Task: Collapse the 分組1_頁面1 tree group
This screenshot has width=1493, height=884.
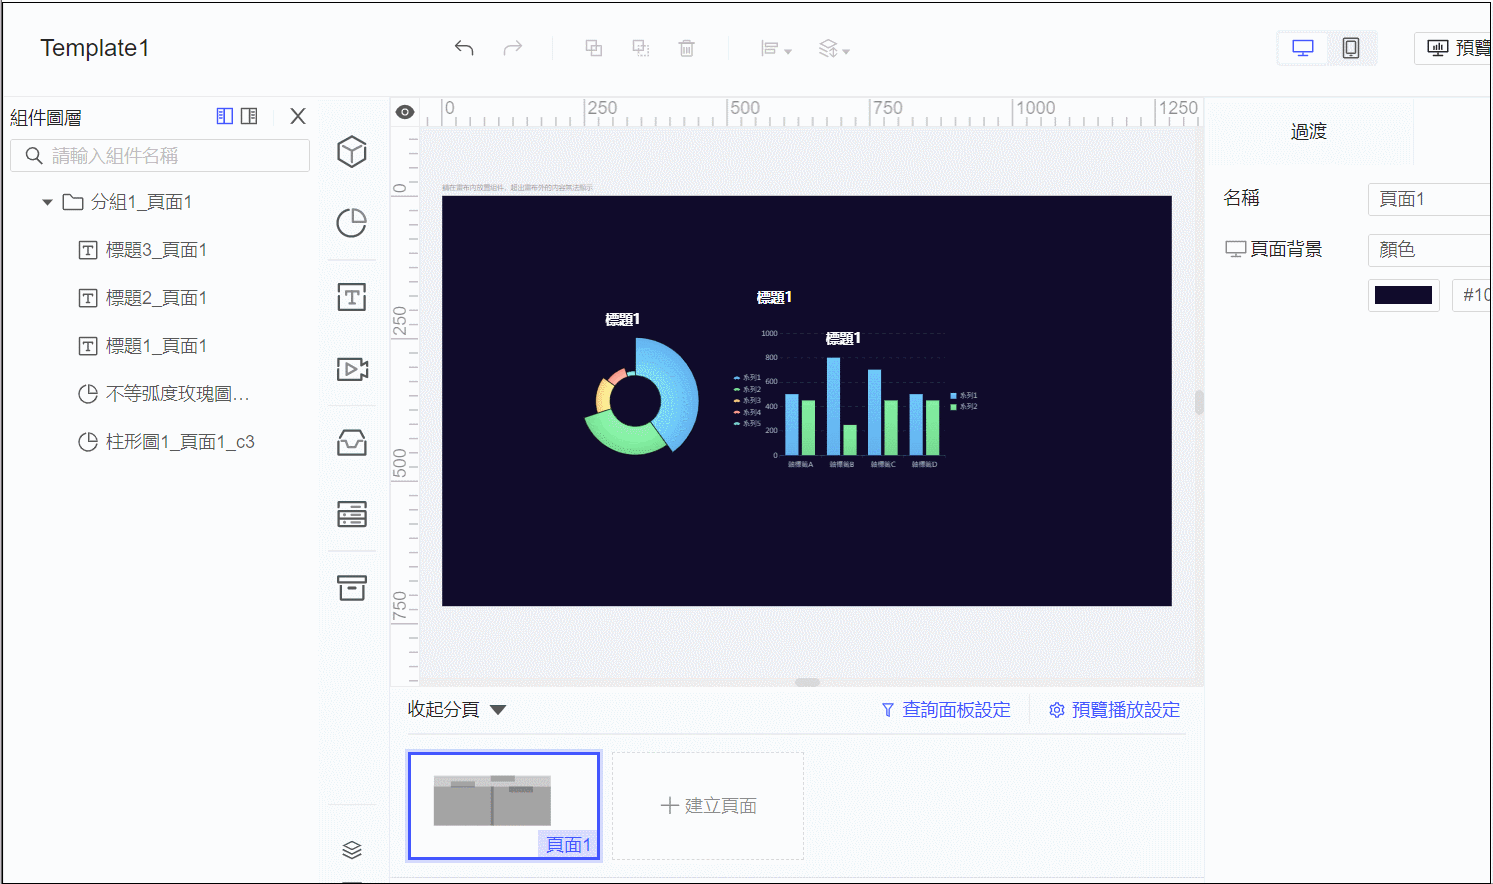Action: click(47, 202)
